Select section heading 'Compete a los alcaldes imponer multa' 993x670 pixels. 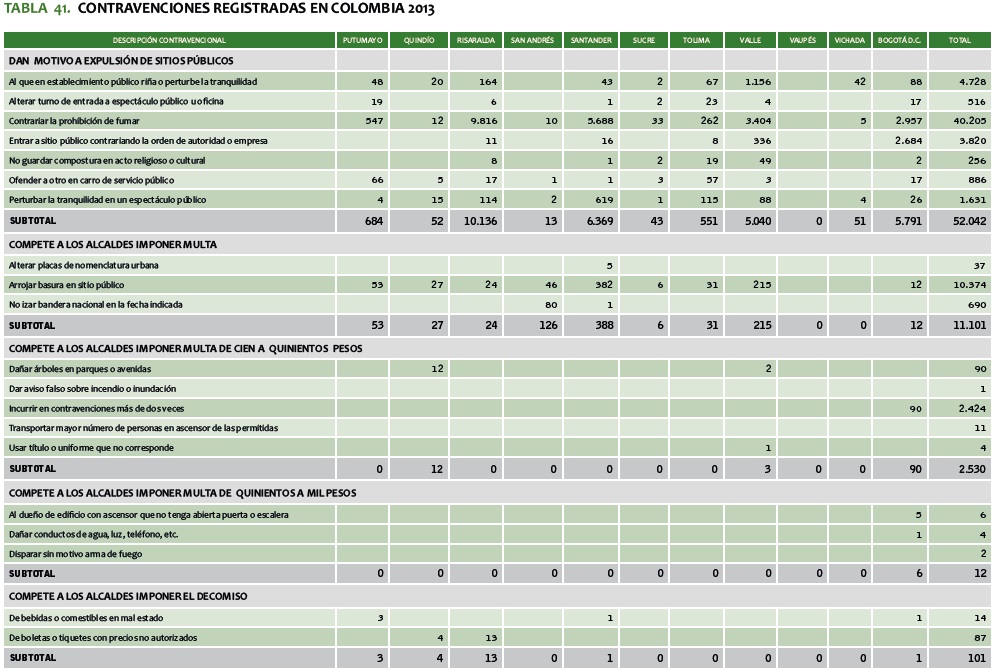pyautogui.click(x=112, y=243)
